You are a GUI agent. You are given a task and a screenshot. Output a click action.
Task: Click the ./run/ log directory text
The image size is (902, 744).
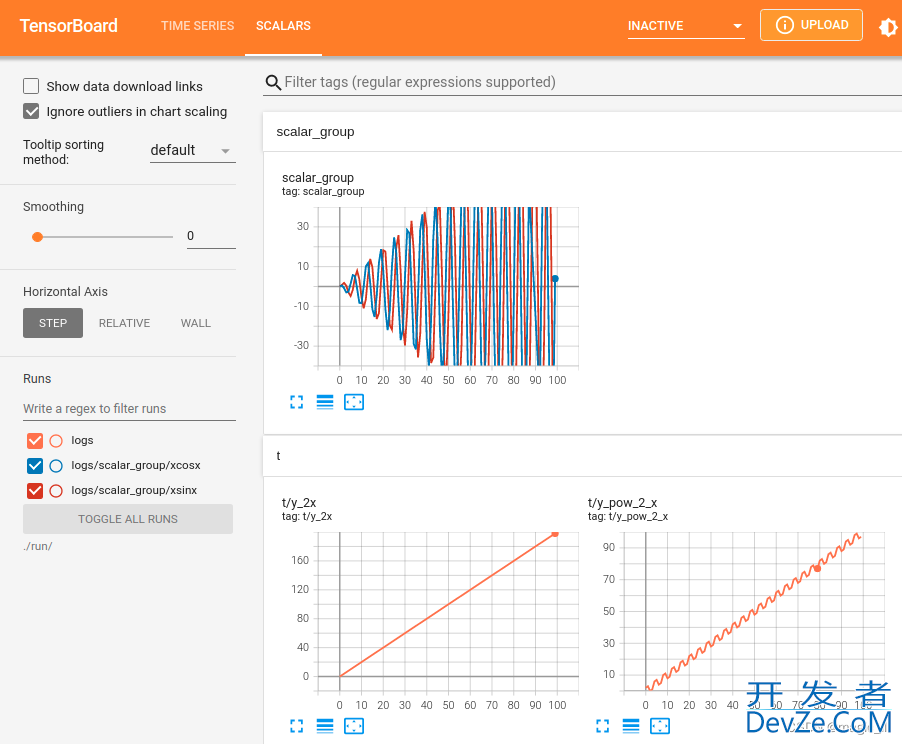click(37, 546)
